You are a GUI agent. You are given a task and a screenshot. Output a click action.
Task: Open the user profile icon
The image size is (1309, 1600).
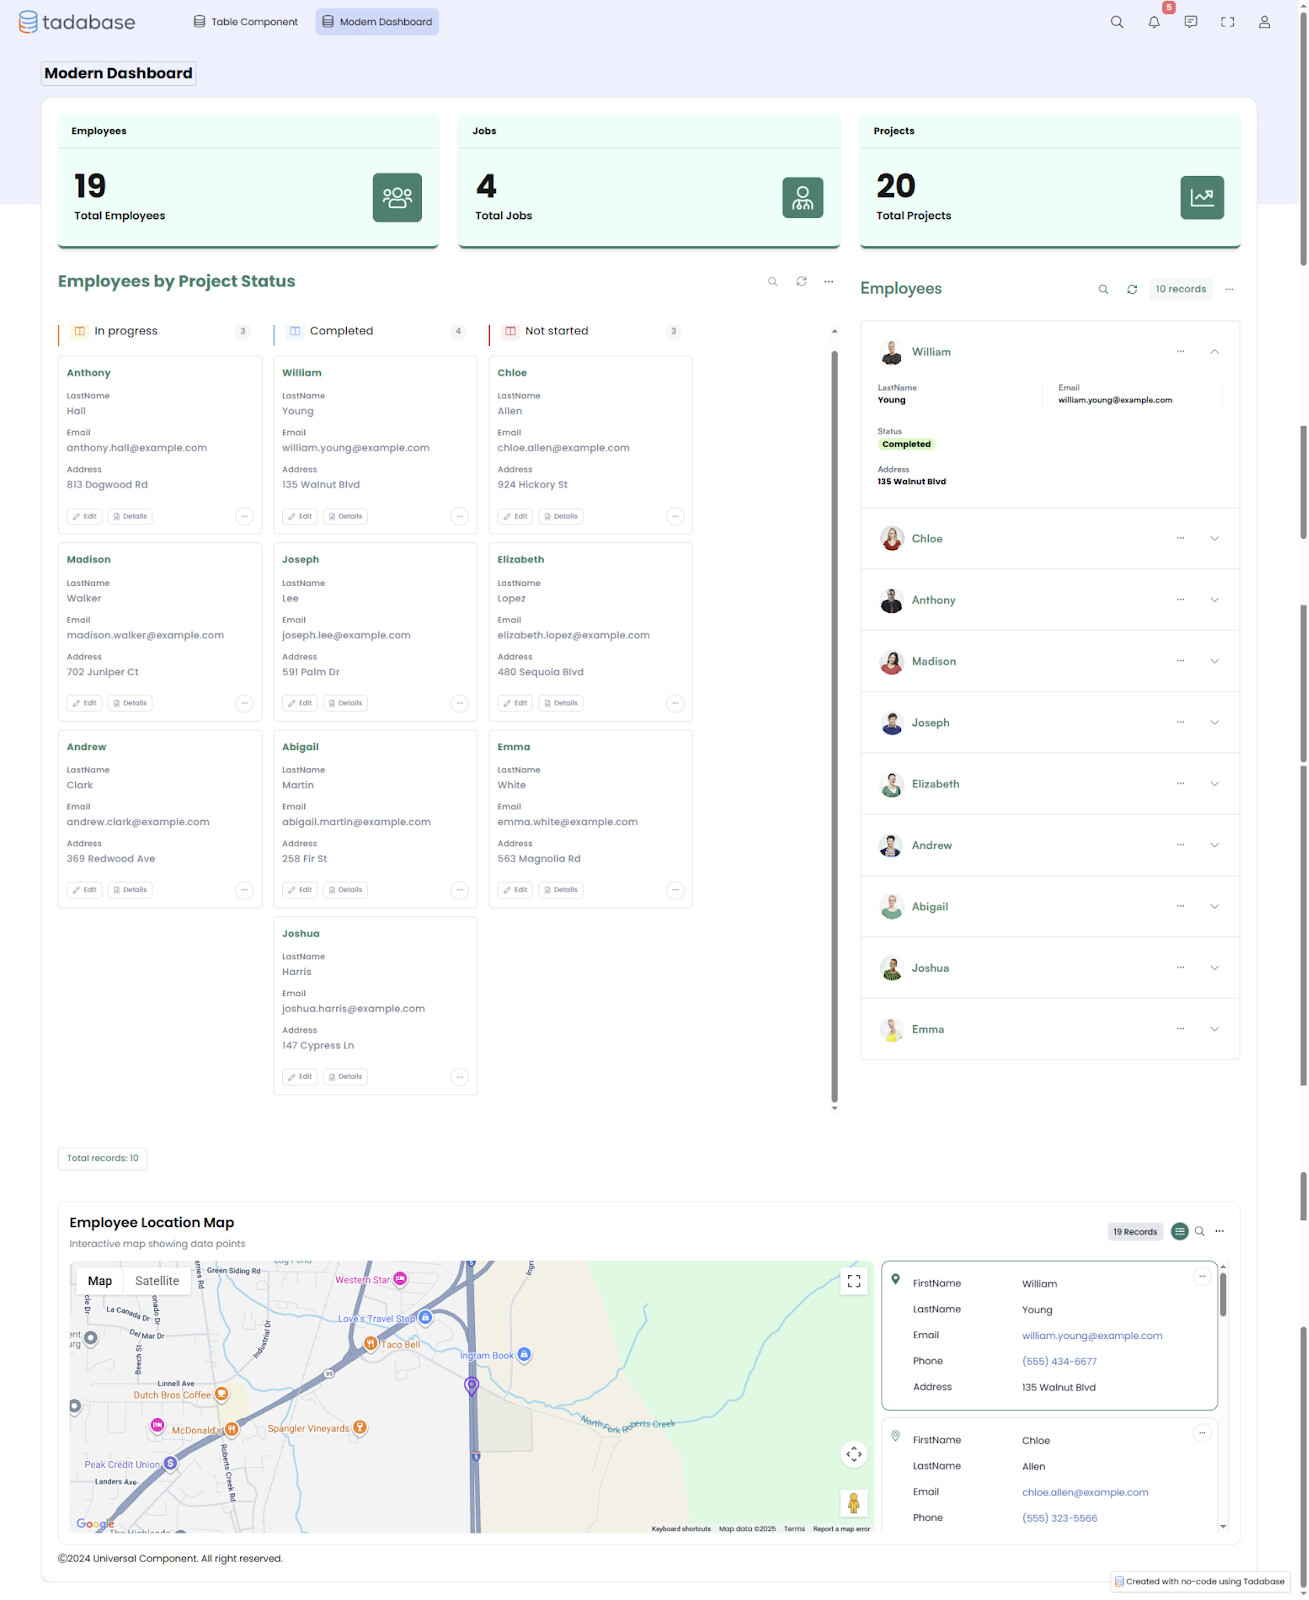1264,22
